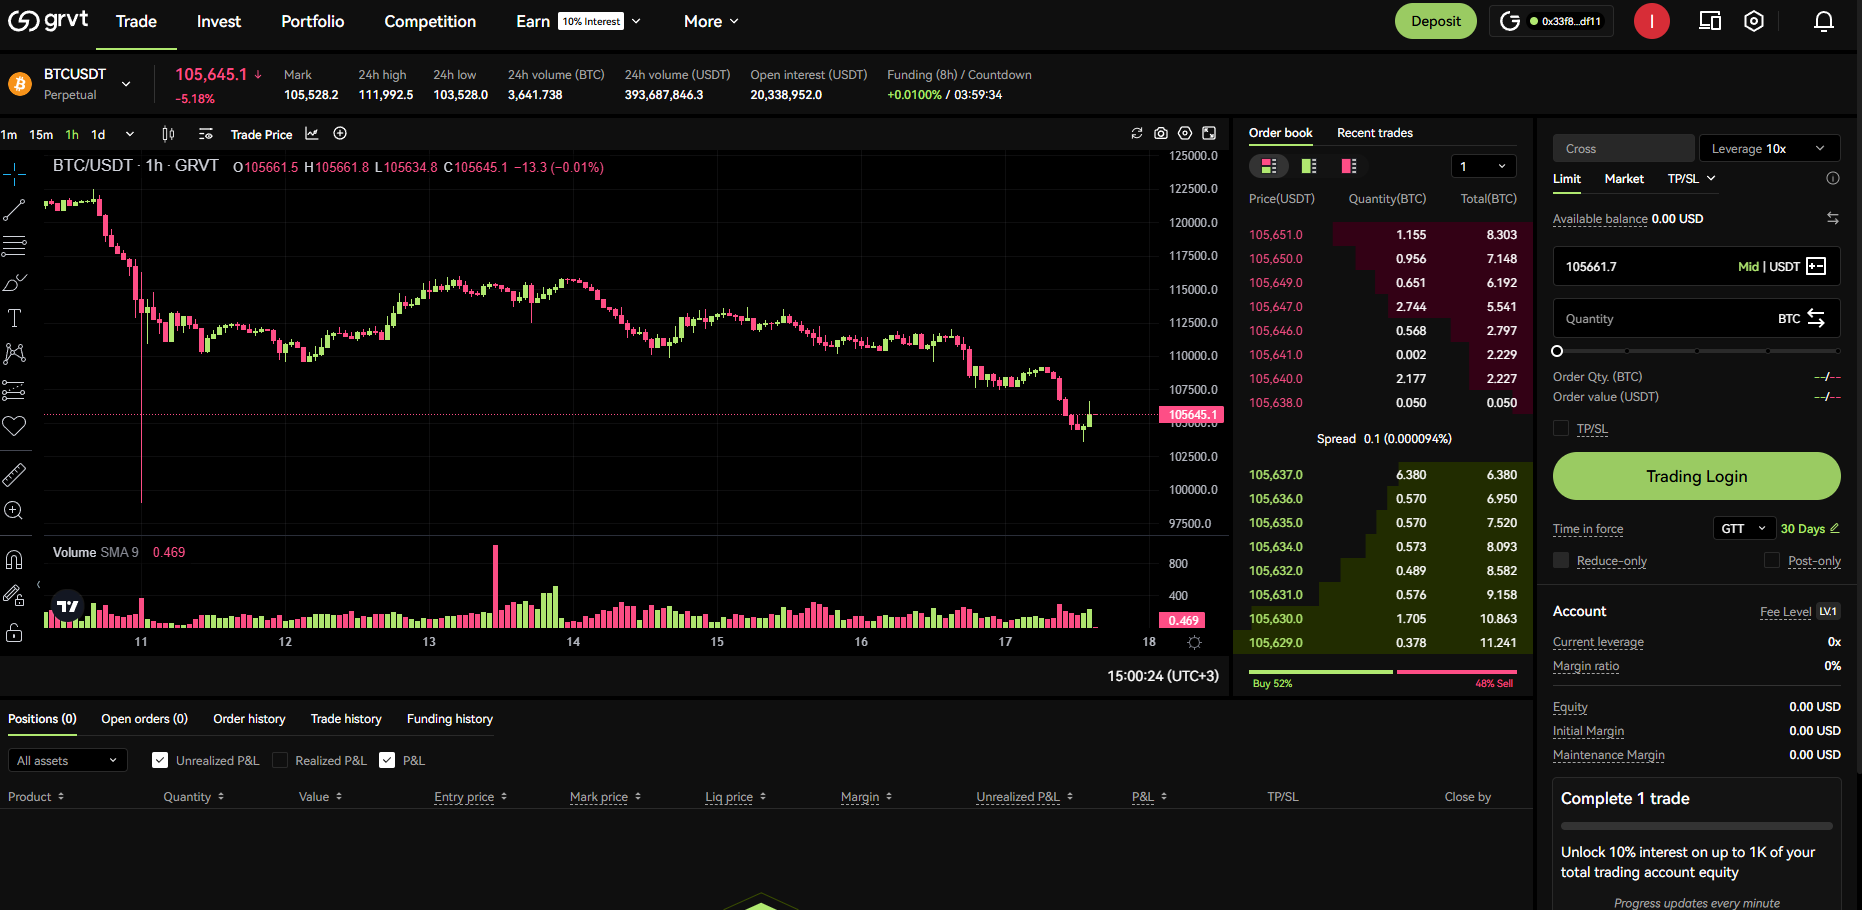Expand the All assets filter dropdown
Screen dimensions: 1862x910
click(x=67, y=761)
